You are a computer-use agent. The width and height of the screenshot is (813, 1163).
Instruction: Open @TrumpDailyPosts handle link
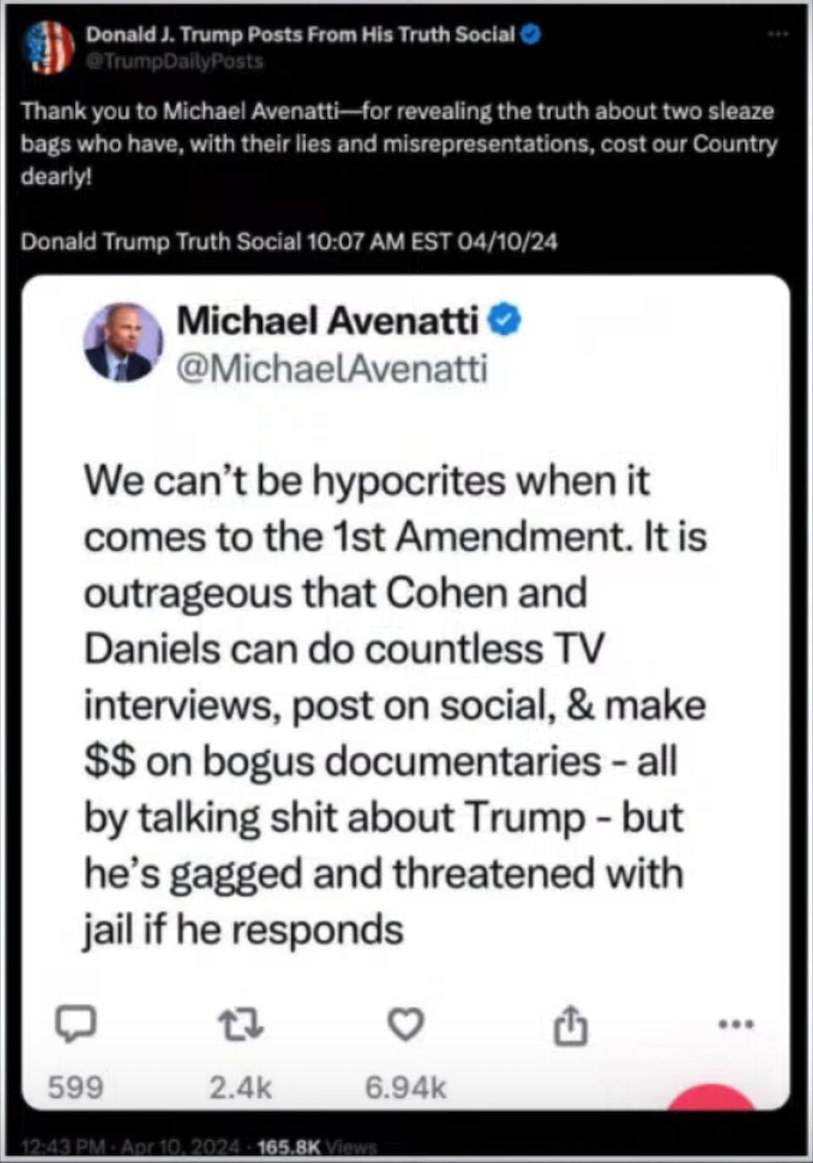175,62
